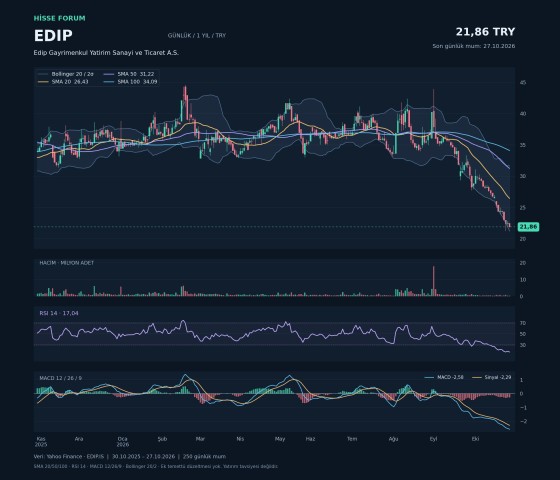Click the MACD axis label -2
Image resolution: width=560 pixels, height=480 pixels.
pos(523,421)
